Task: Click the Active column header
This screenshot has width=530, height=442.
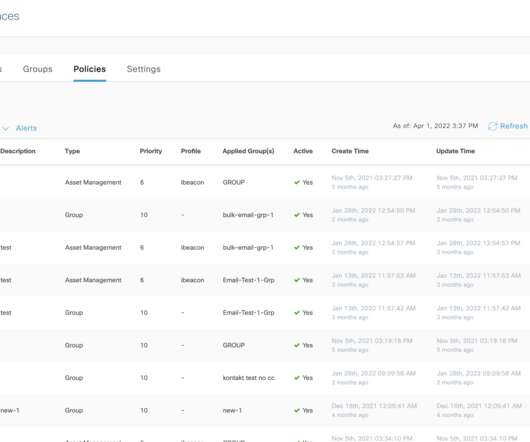Action: [303, 151]
